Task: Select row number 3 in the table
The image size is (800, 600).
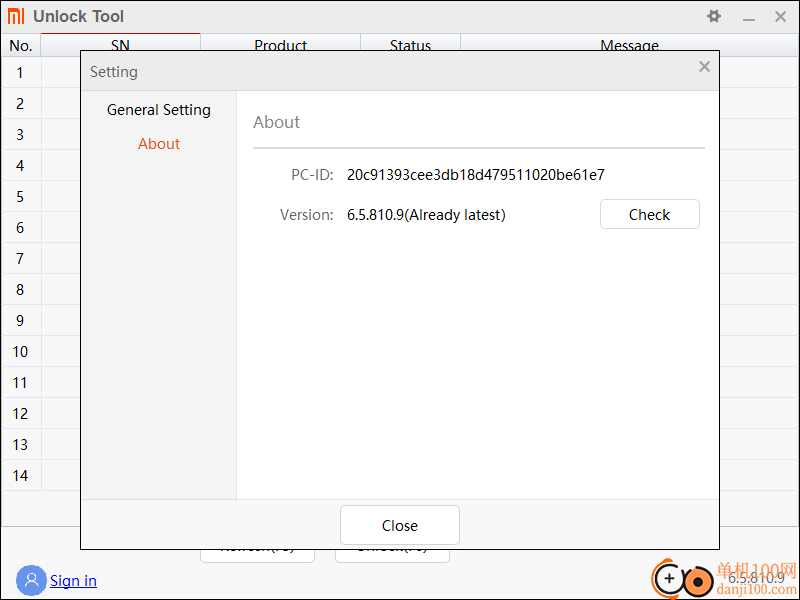Action: 20,135
